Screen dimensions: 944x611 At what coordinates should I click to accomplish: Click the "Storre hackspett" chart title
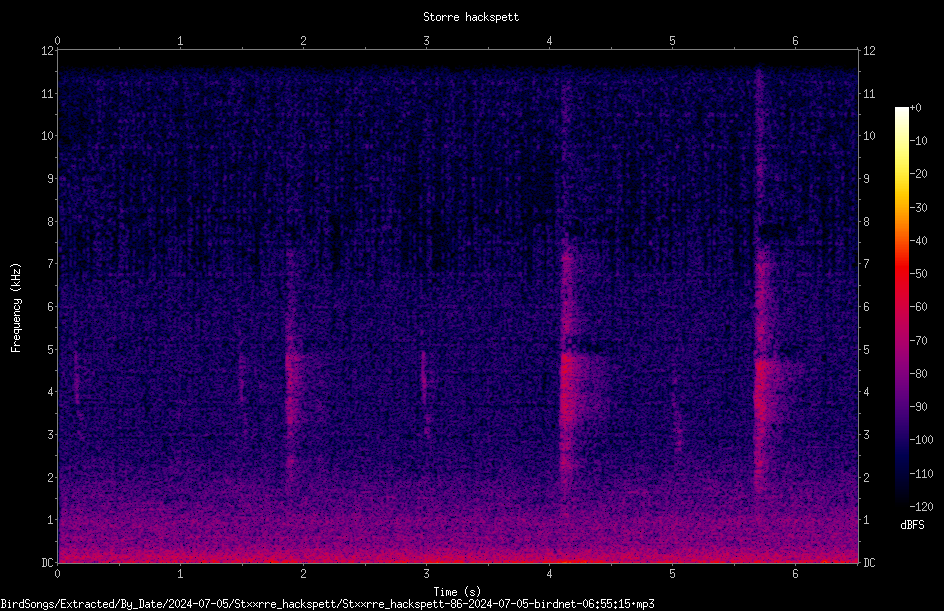[471, 17]
